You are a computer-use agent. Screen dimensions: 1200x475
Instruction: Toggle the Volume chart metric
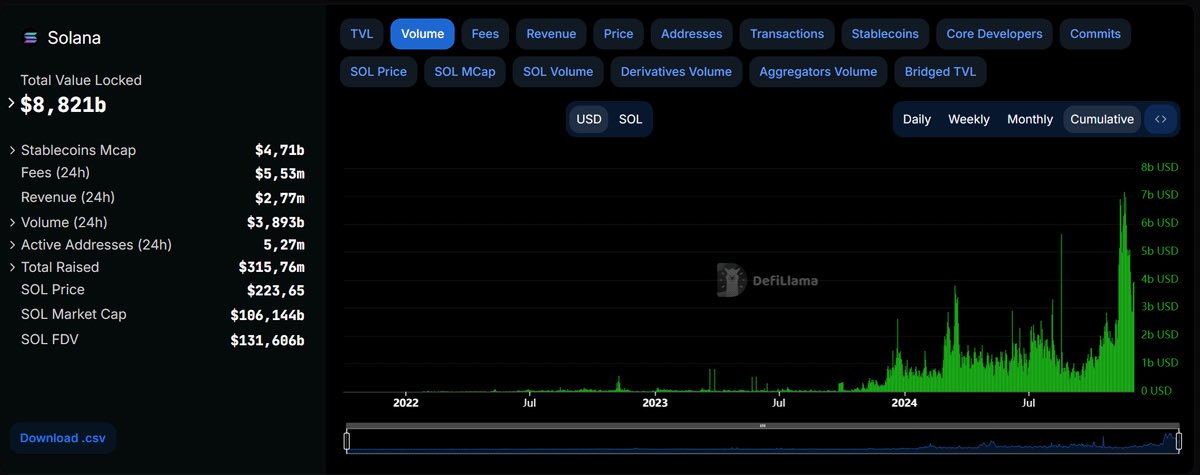(x=422, y=33)
